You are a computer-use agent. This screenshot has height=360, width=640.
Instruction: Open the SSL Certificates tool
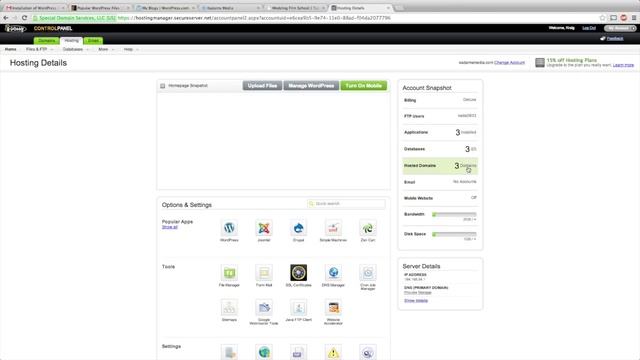[298, 273]
